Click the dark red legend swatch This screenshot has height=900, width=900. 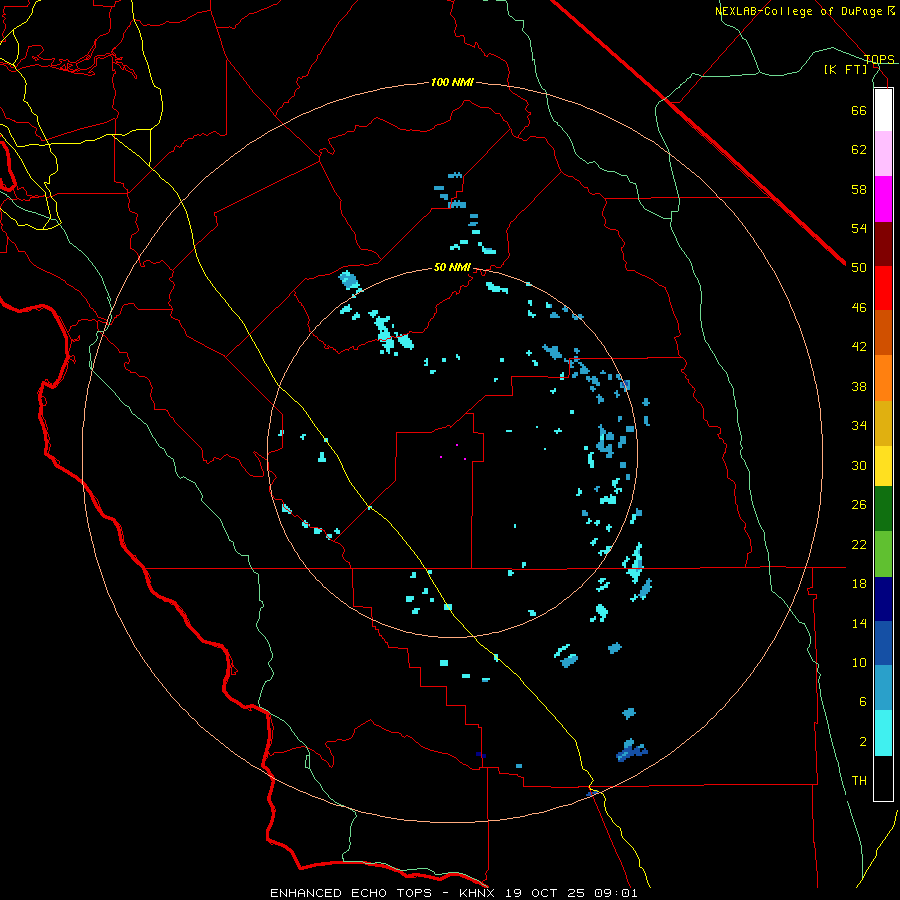click(x=883, y=244)
